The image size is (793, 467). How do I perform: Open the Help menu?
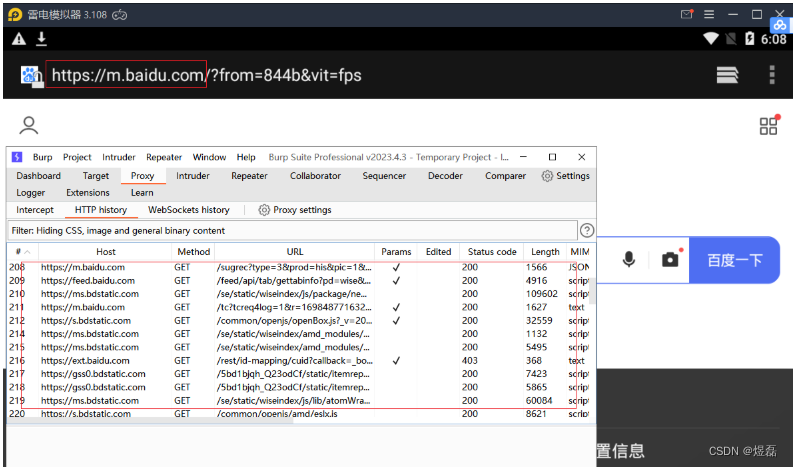point(246,157)
